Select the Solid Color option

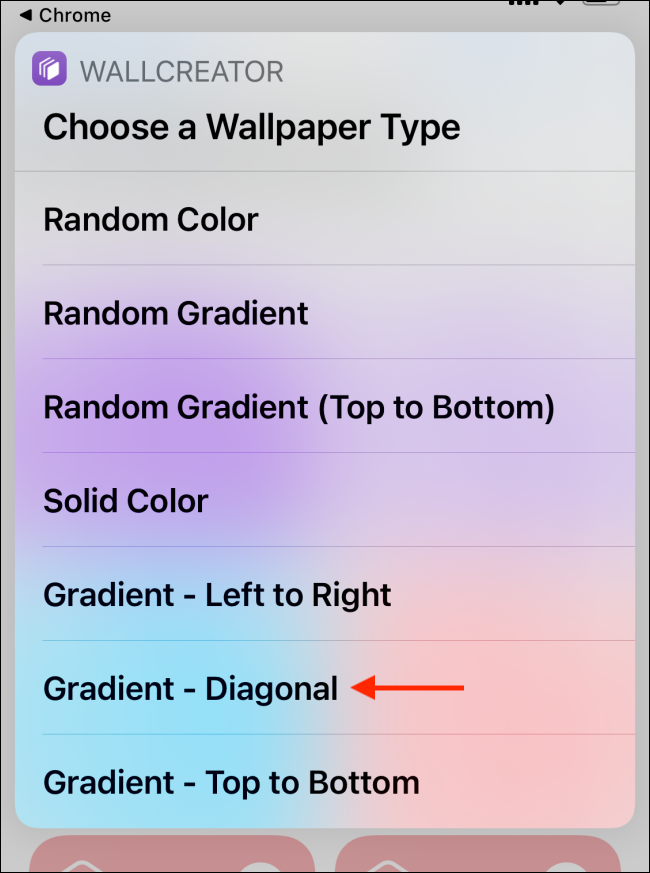click(126, 501)
